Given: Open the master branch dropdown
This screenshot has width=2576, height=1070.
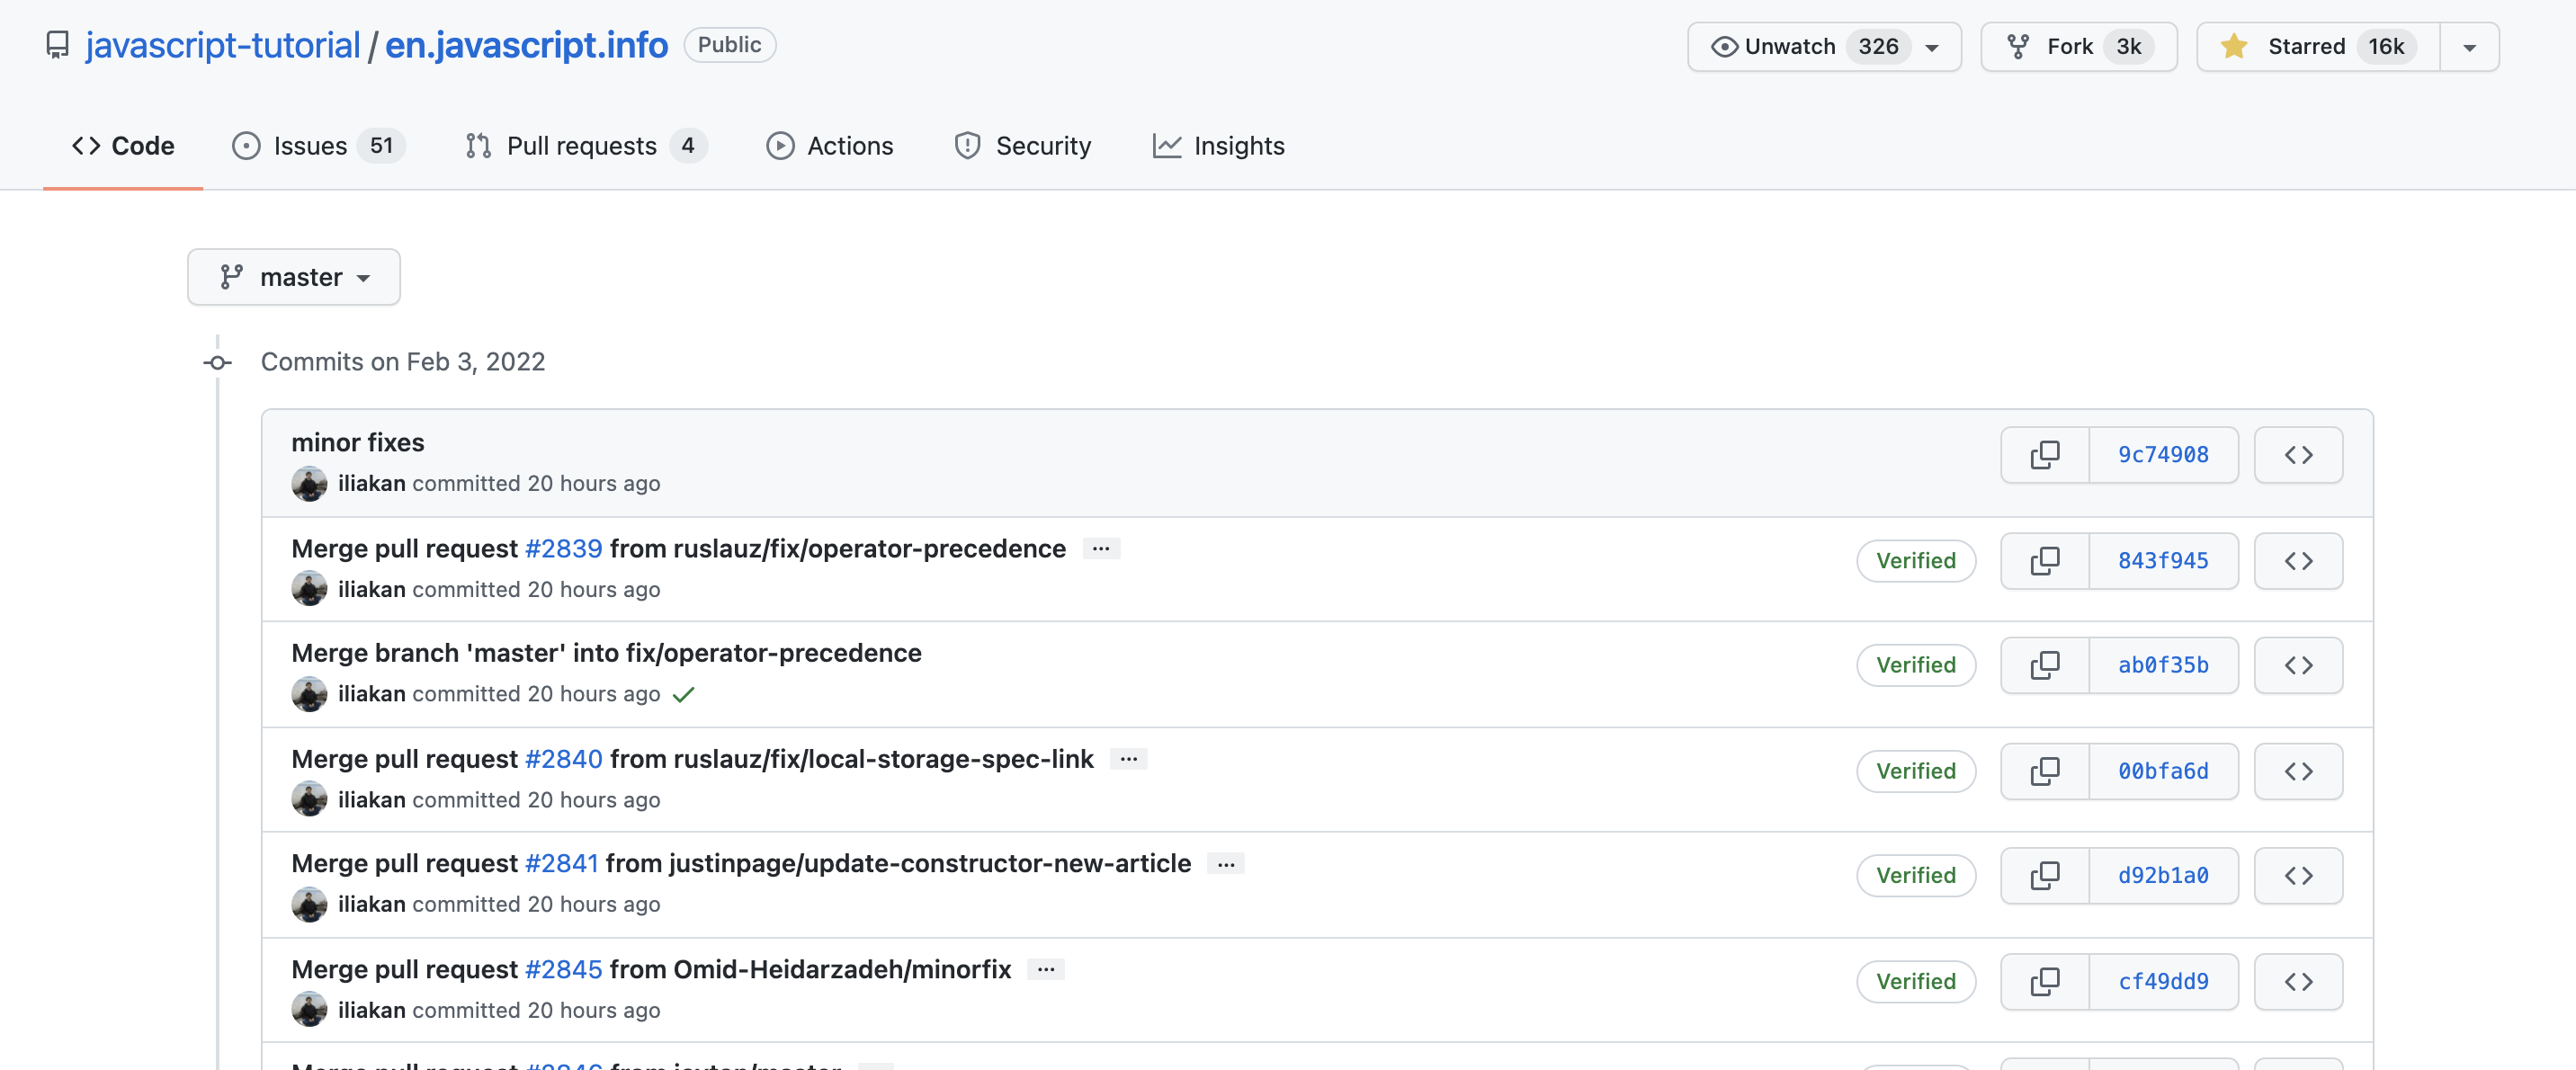Looking at the screenshot, I should 294,277.
